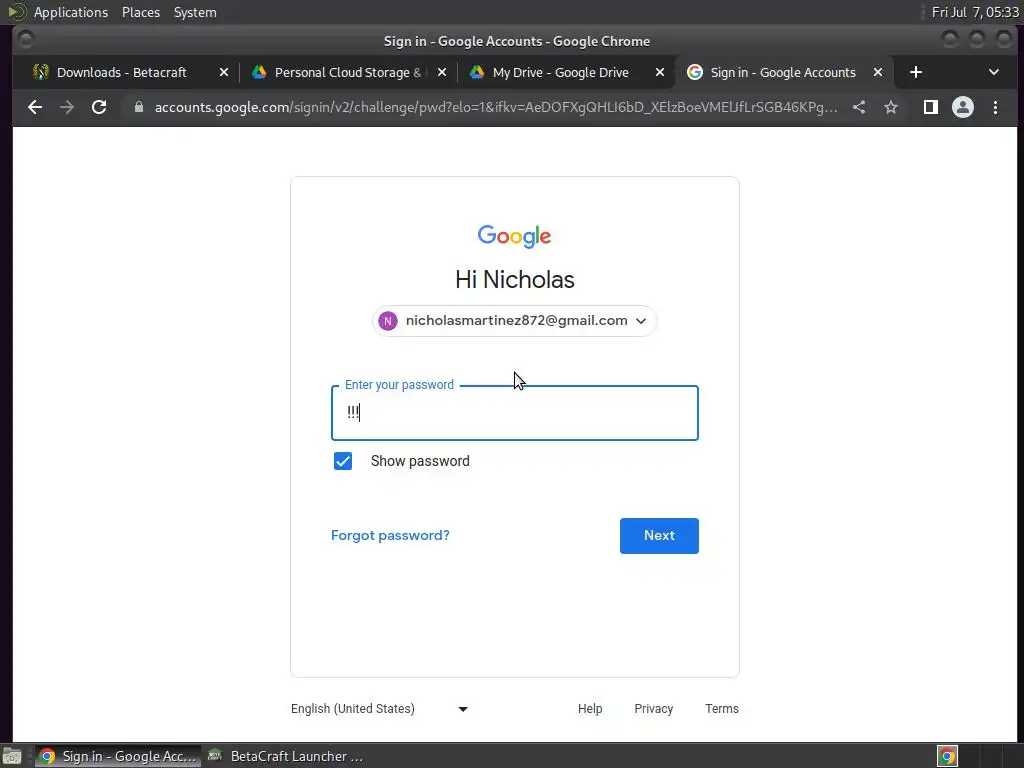Open the English (United States) language dropdown

pos(379,709)
